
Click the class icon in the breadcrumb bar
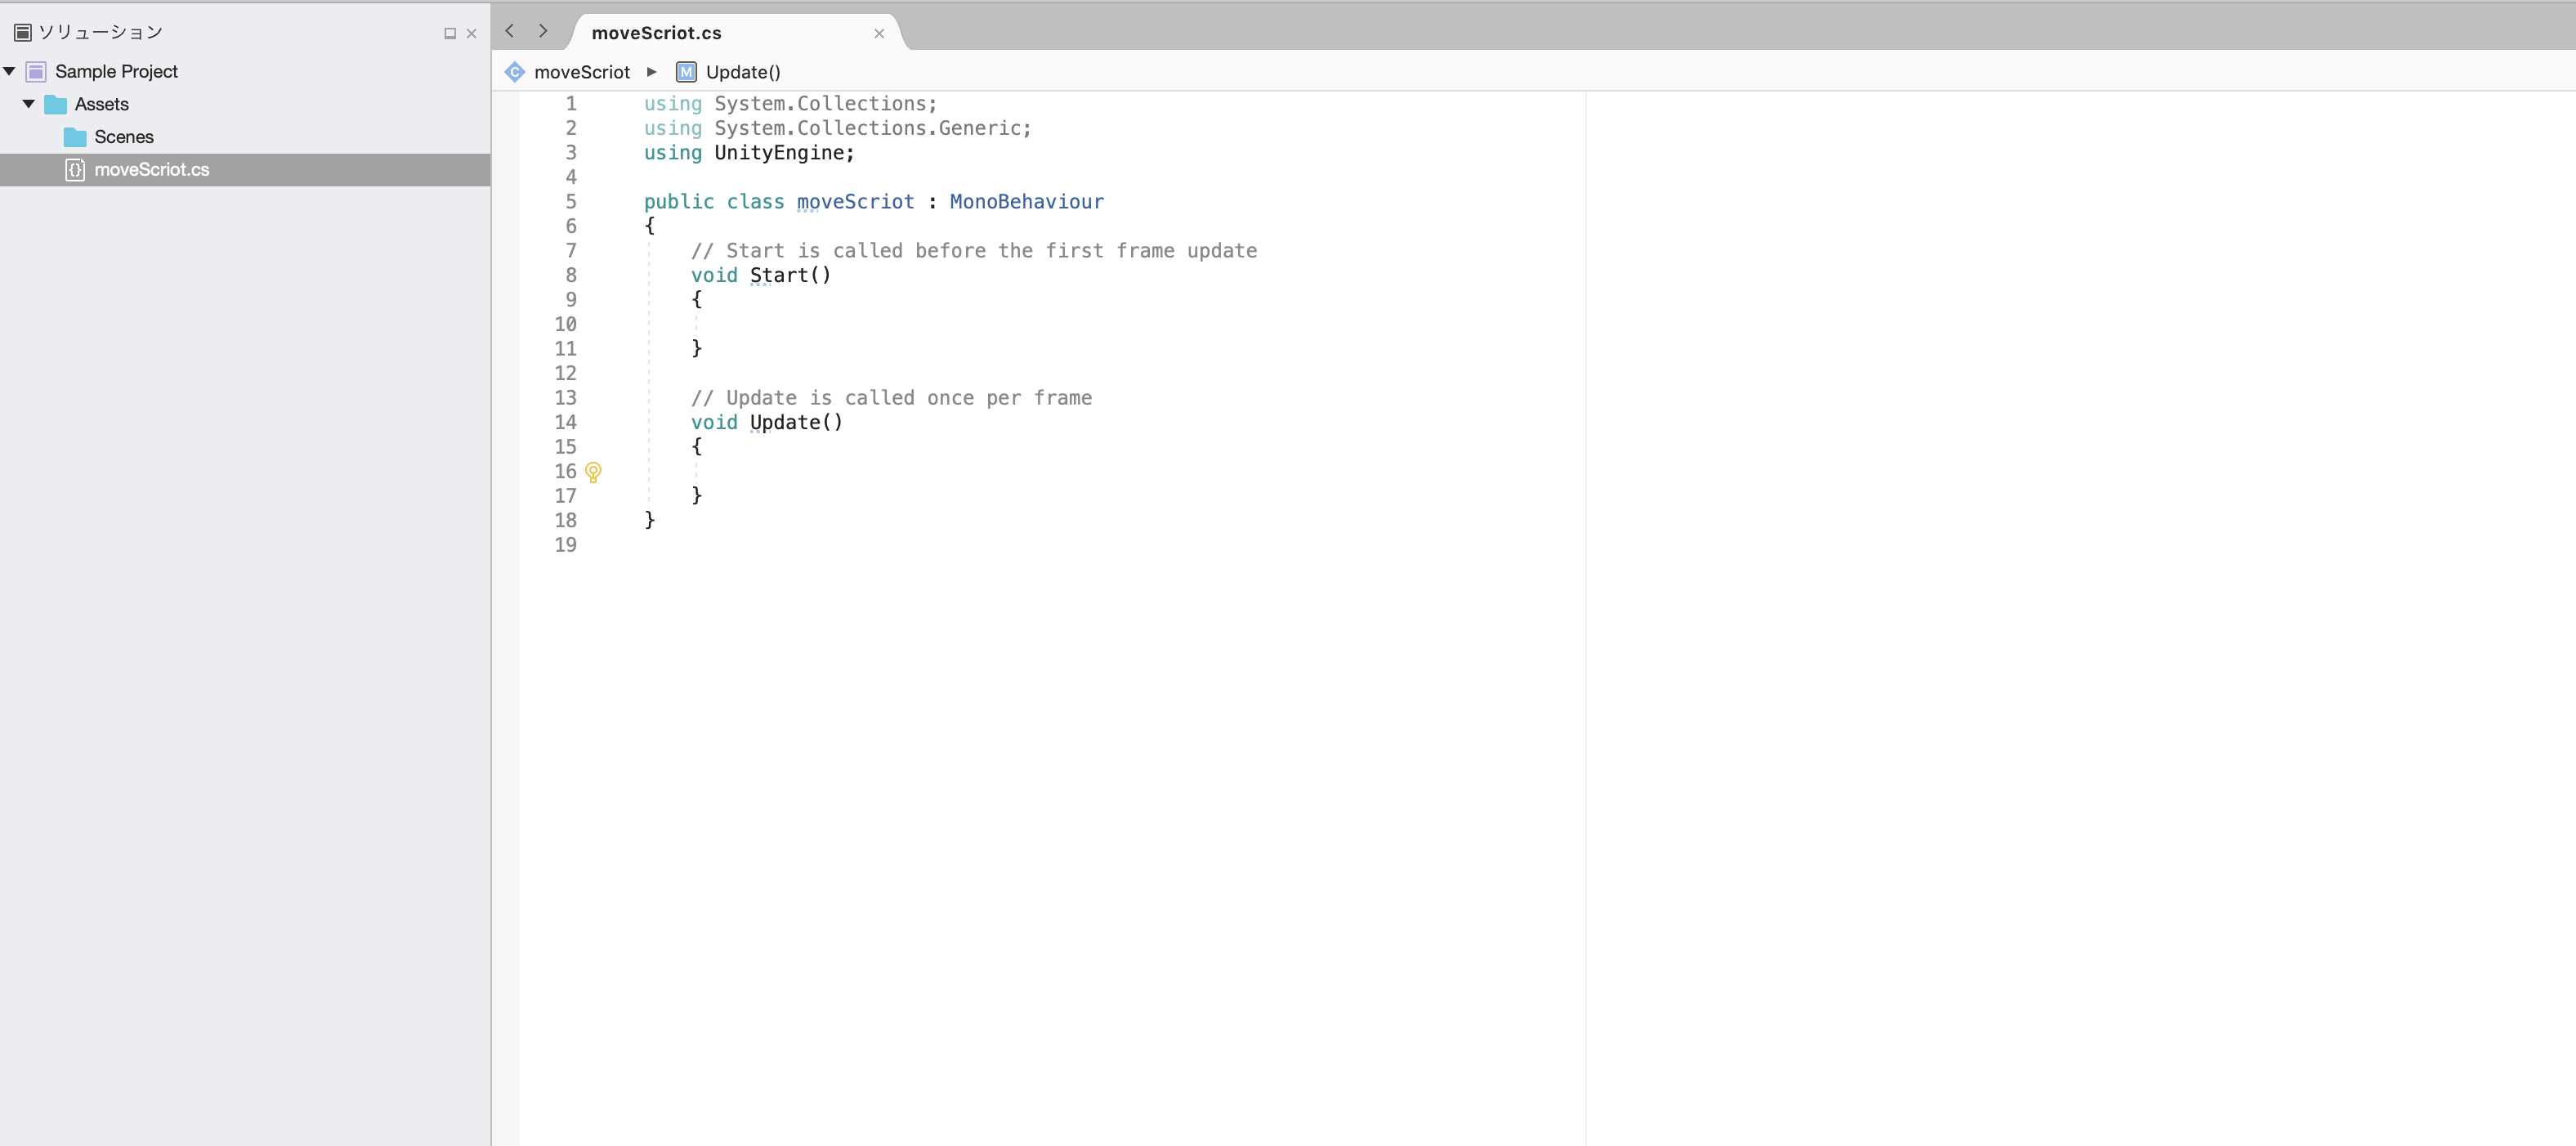[515, 72]
